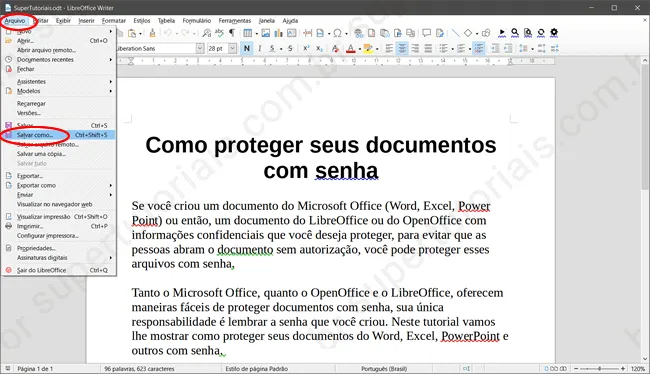Click the Clone Formatting paintbrush icon
Viewport: 650px width, 374px height.
click(152, 33)
